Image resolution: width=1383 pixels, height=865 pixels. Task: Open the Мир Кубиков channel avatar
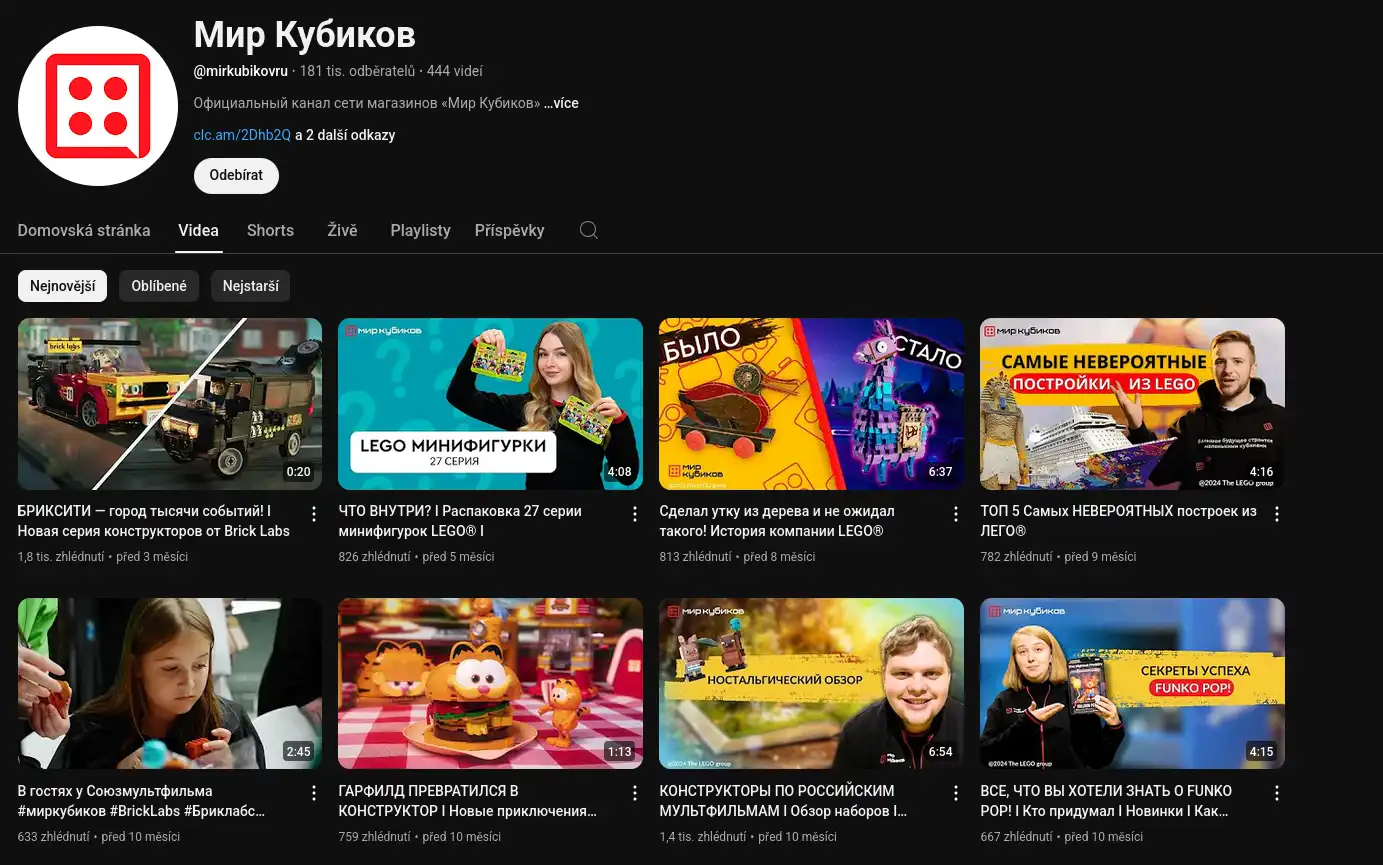coord(98,106)
